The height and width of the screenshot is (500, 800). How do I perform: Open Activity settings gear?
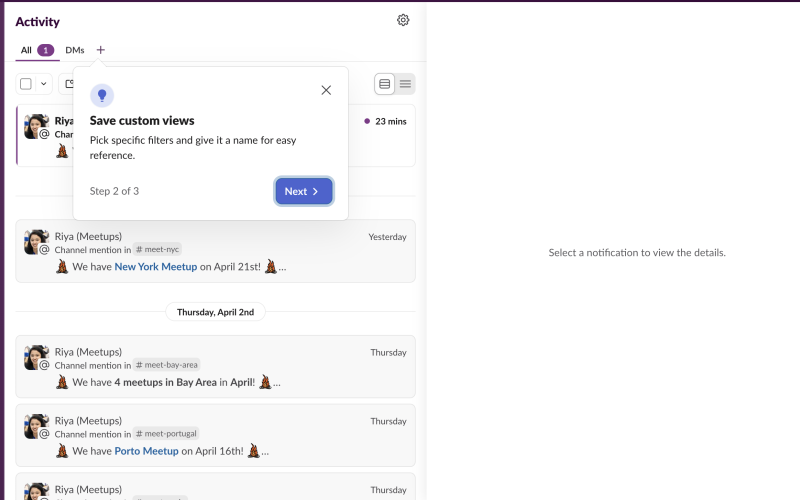click(403, 20)
